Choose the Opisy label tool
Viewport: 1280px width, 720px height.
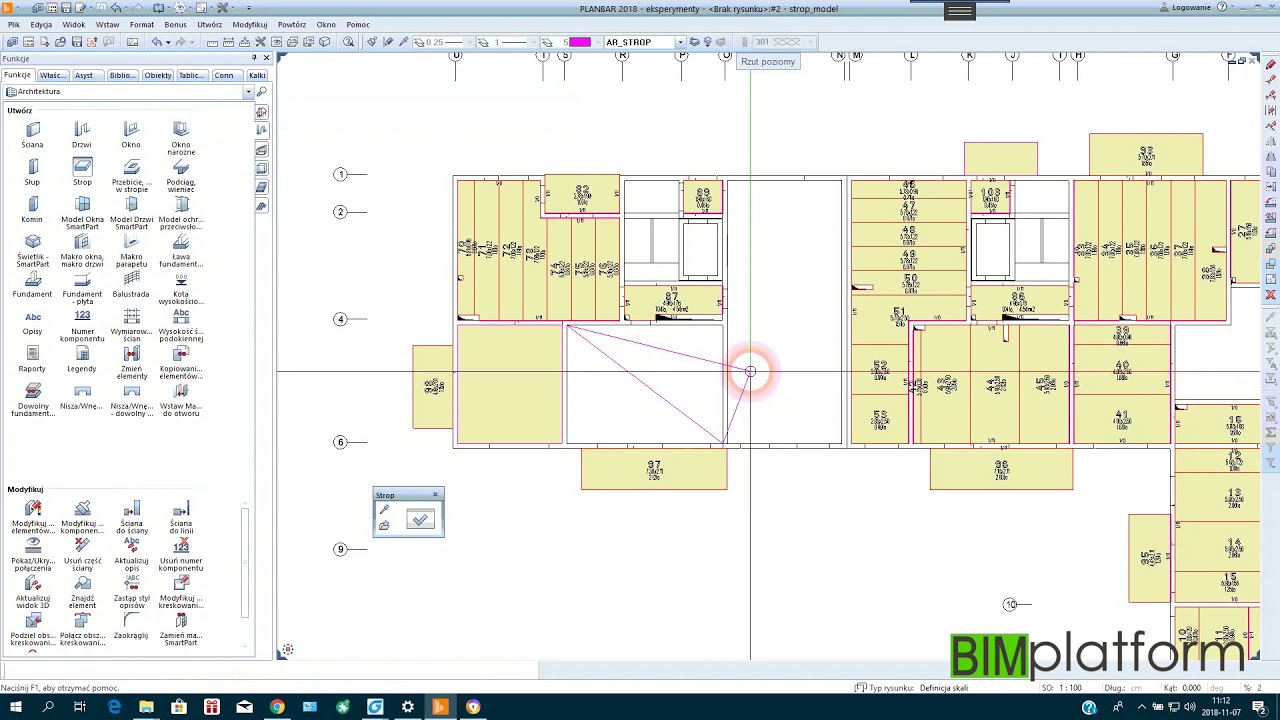(x=33, y=323)
